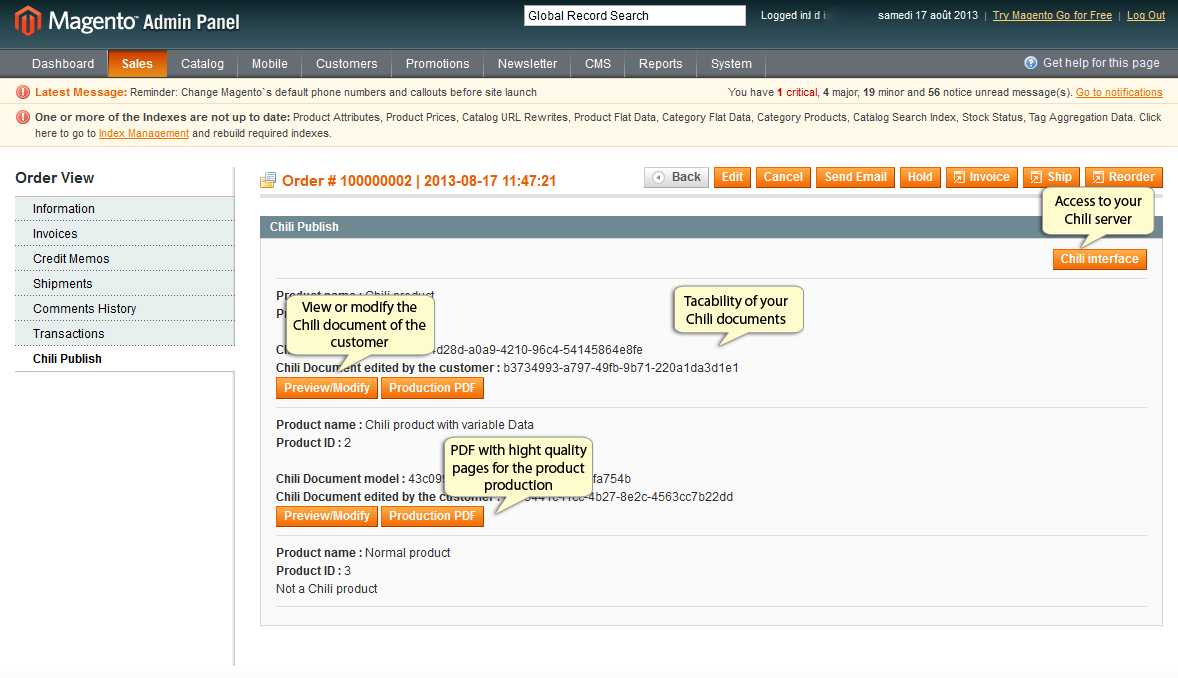
Task: Click the text 'Chili product with variable Data'
Action: pos(449,425)
